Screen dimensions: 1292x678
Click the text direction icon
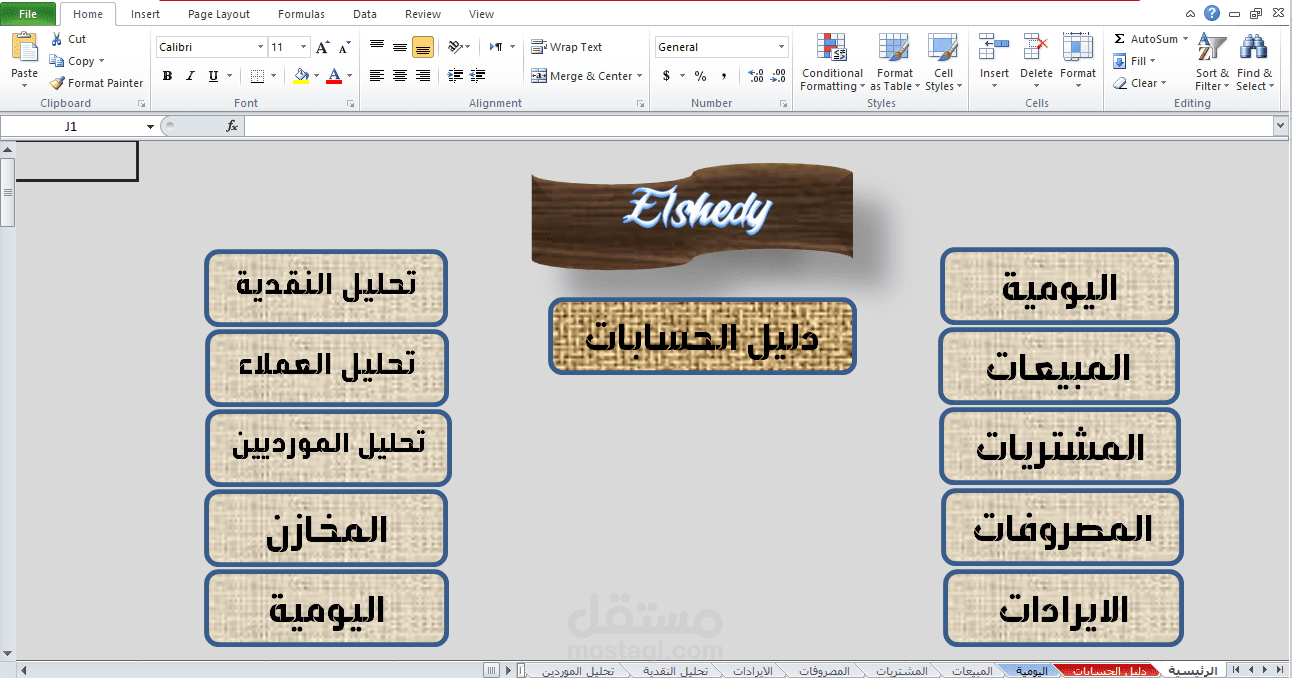tap(497, 47)
